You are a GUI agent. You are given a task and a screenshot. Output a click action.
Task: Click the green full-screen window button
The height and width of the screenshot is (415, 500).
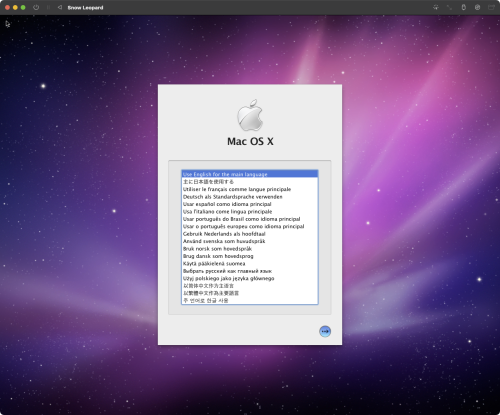click(x=23, y=7)
